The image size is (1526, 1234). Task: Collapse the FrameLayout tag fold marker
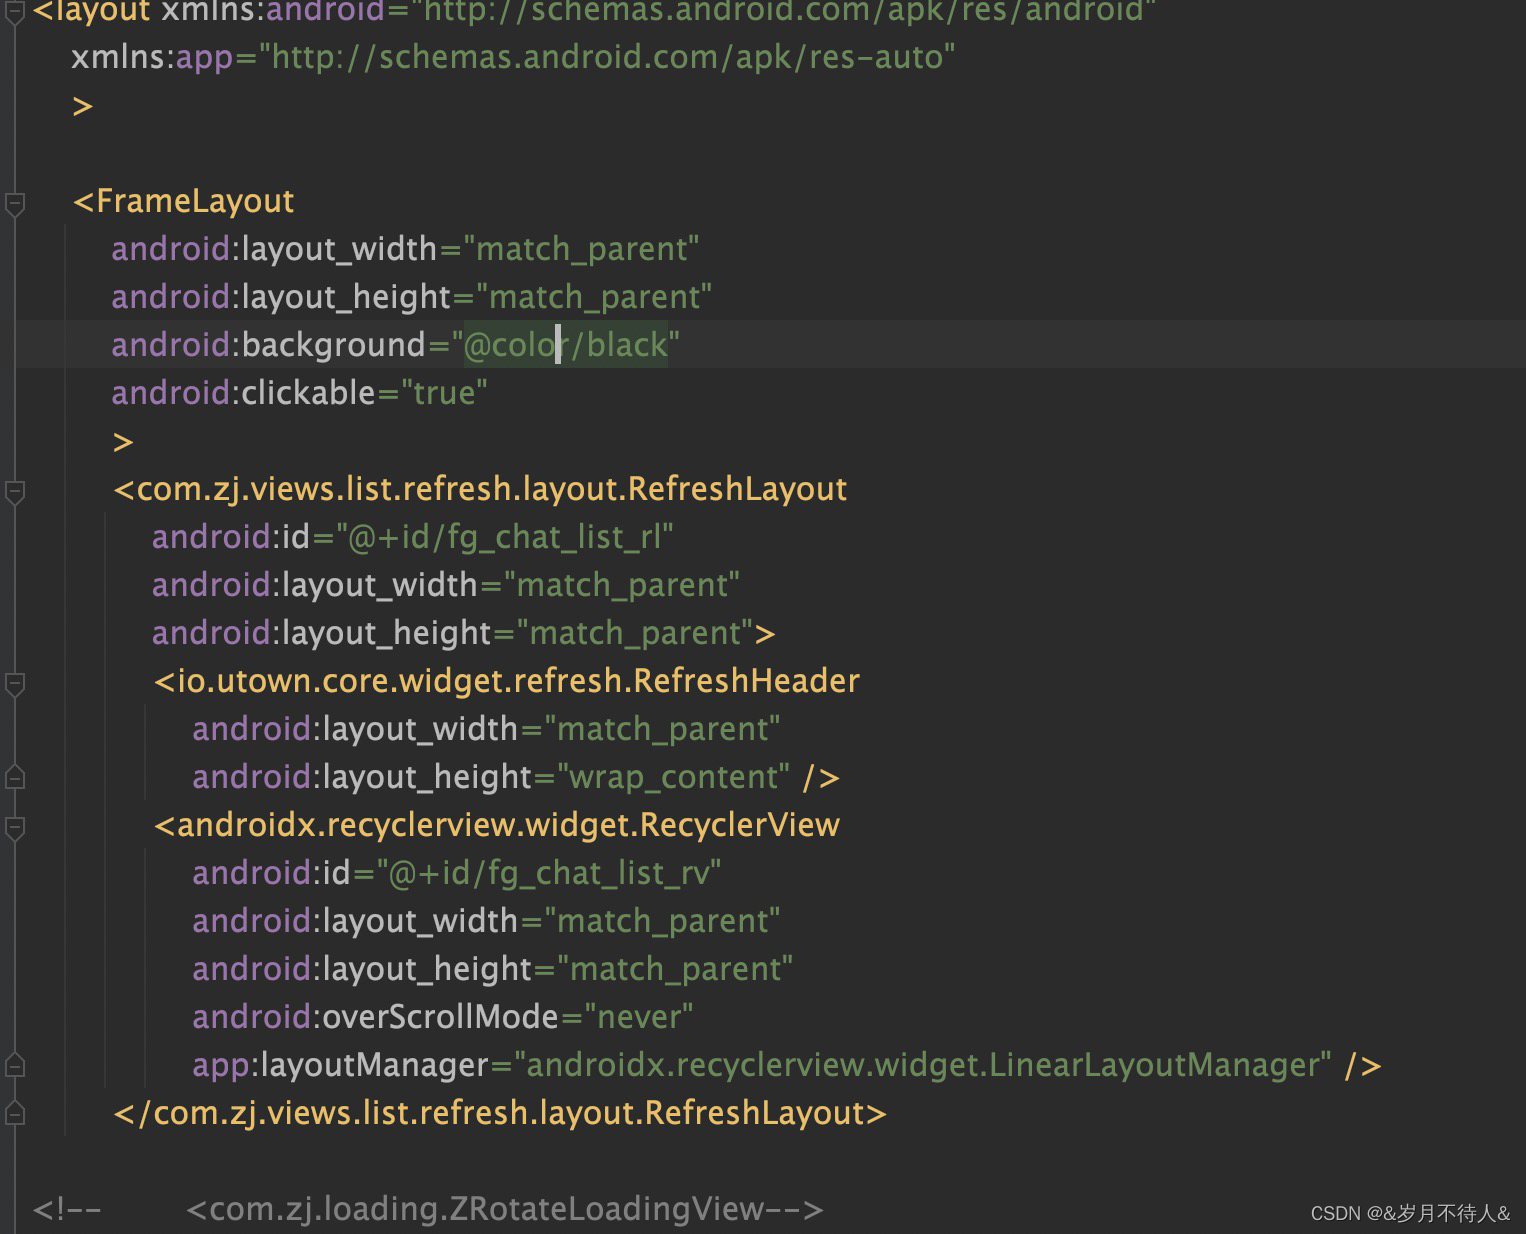[x=15, y=203]
